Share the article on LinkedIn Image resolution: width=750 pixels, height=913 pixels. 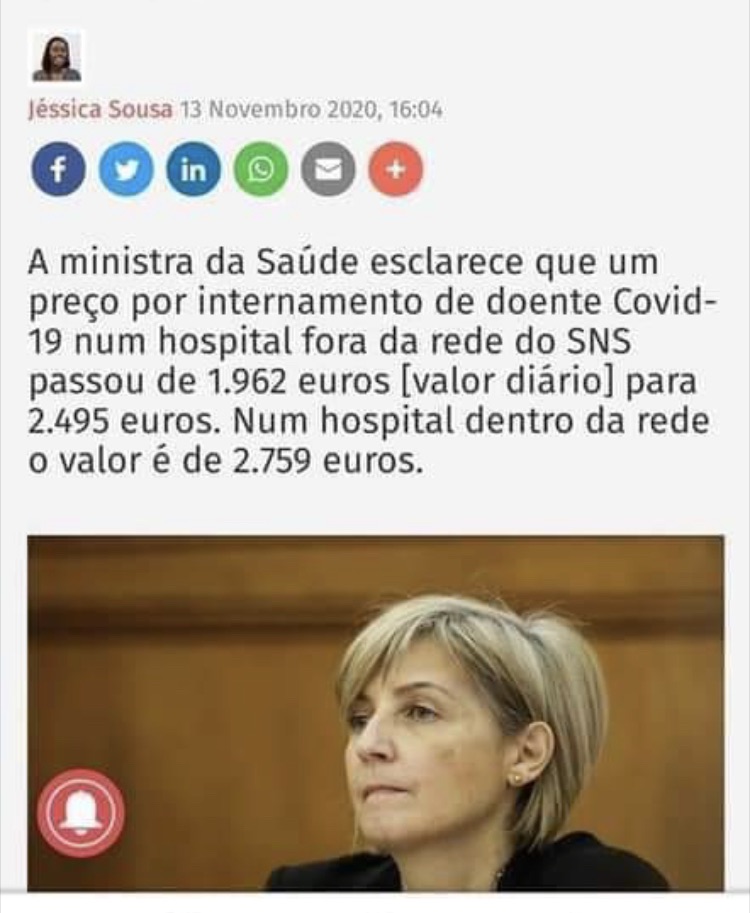[193, 169]
